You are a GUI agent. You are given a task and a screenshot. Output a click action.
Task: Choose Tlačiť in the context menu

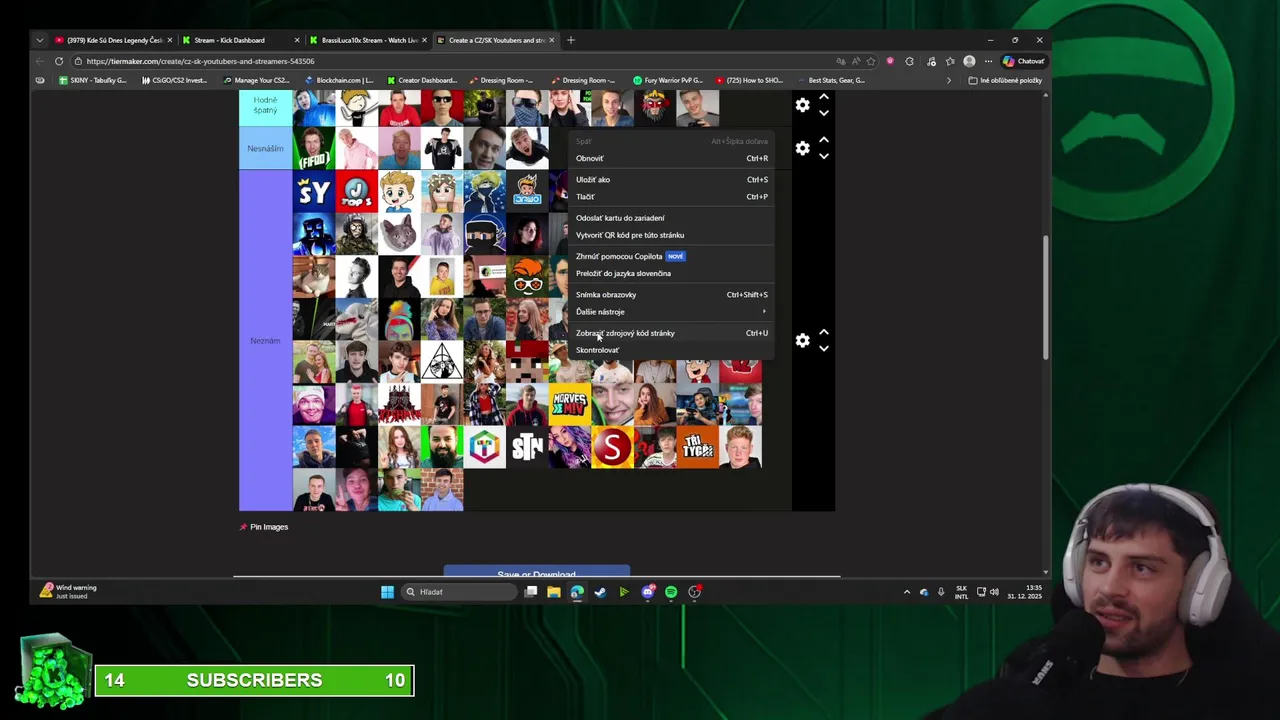671,196
